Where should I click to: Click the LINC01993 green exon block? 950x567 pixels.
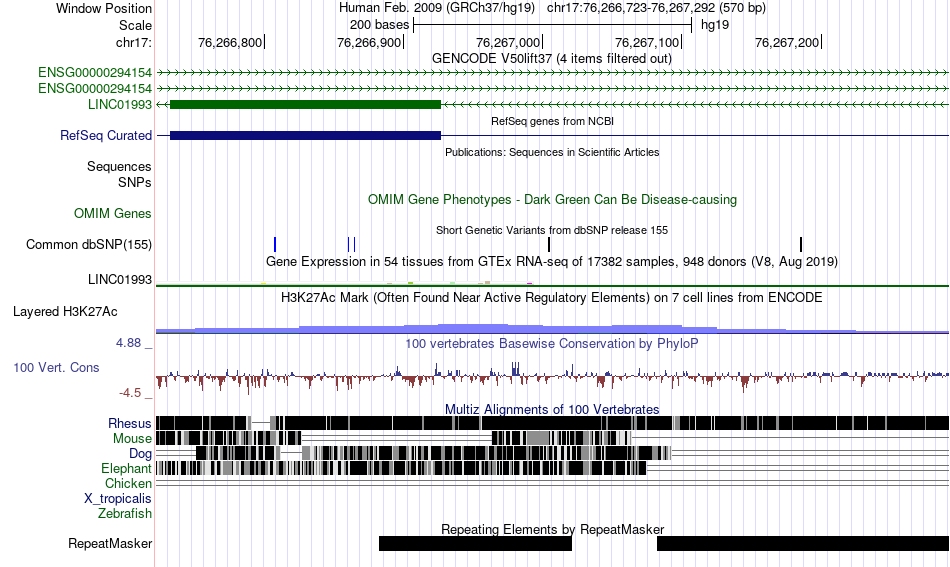(305, 104)
